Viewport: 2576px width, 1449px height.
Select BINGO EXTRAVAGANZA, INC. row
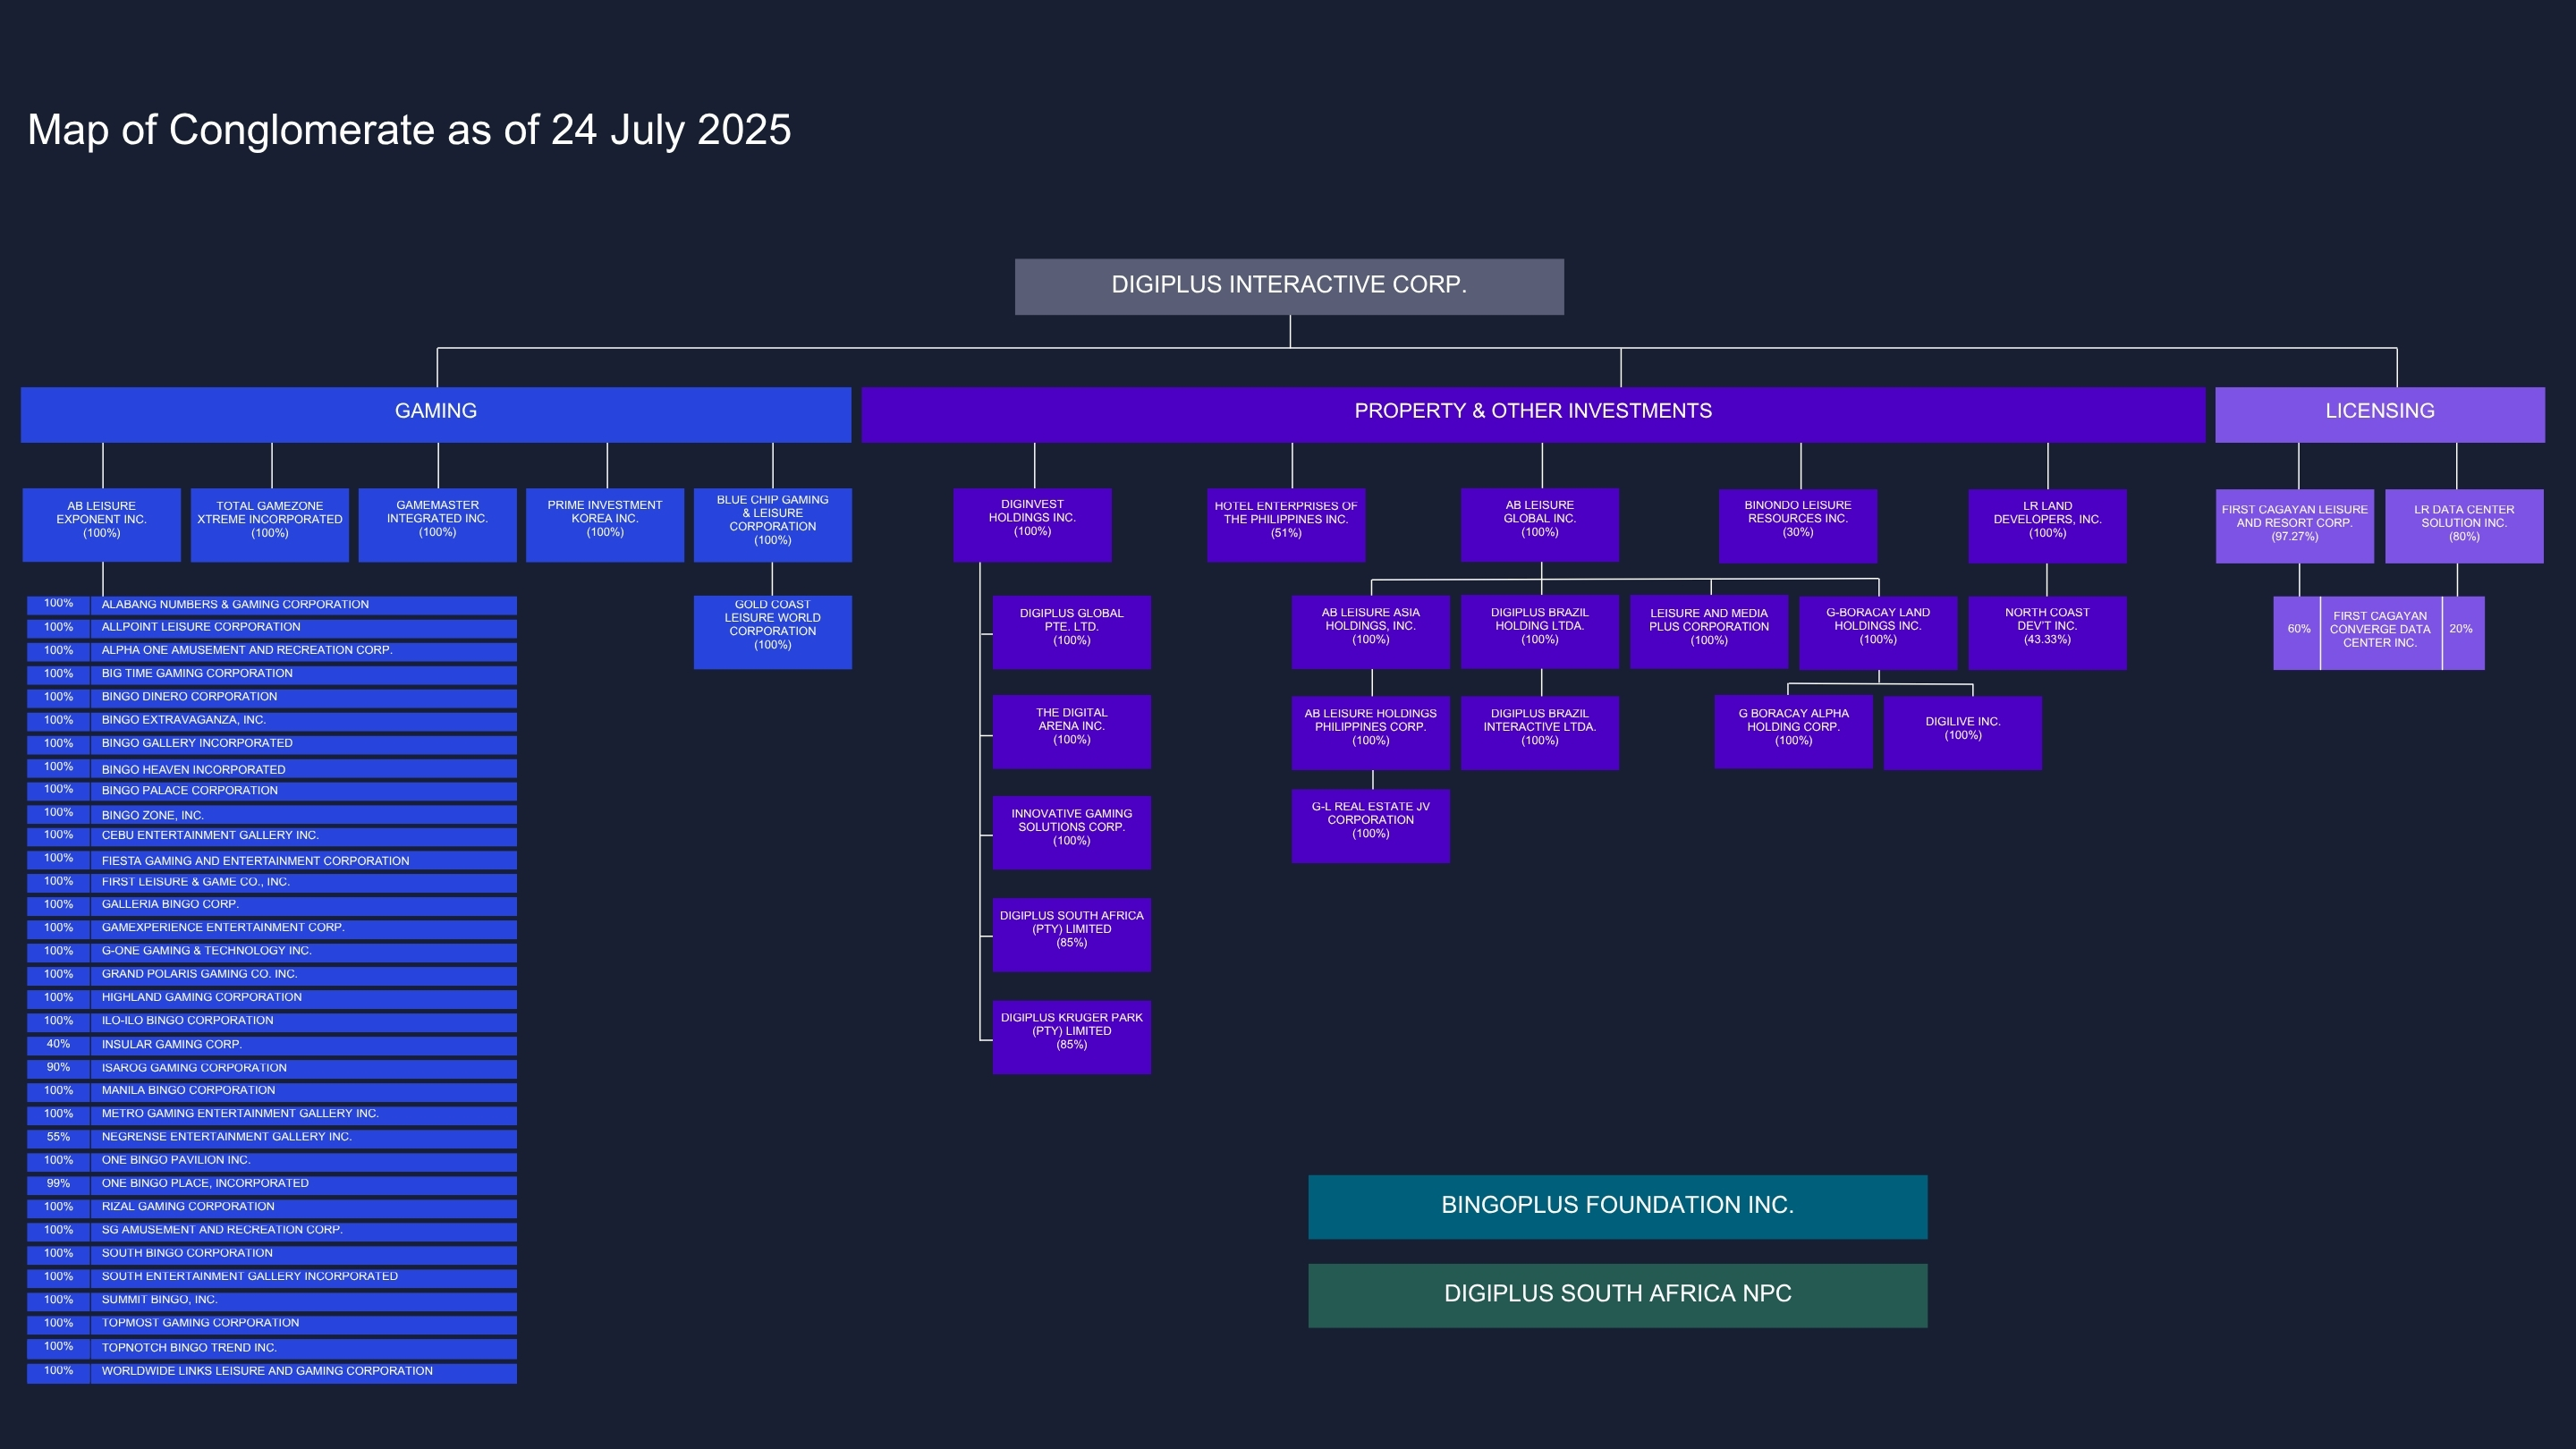272,721
